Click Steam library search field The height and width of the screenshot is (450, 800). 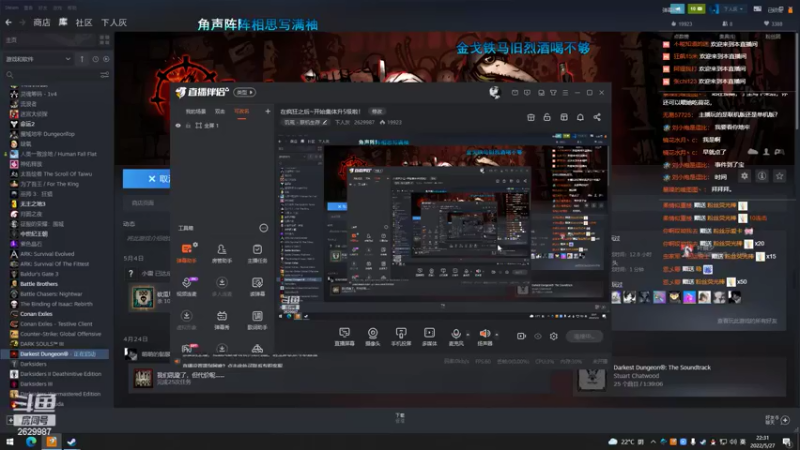pos(51,75)
